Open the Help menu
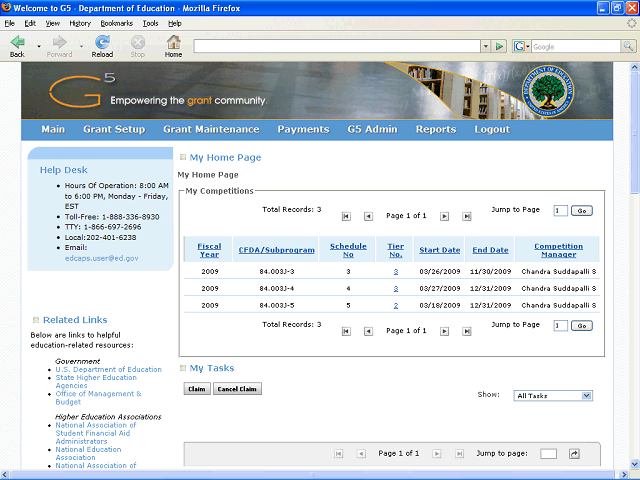The image size is (640, 480). (x=175, y=23)
